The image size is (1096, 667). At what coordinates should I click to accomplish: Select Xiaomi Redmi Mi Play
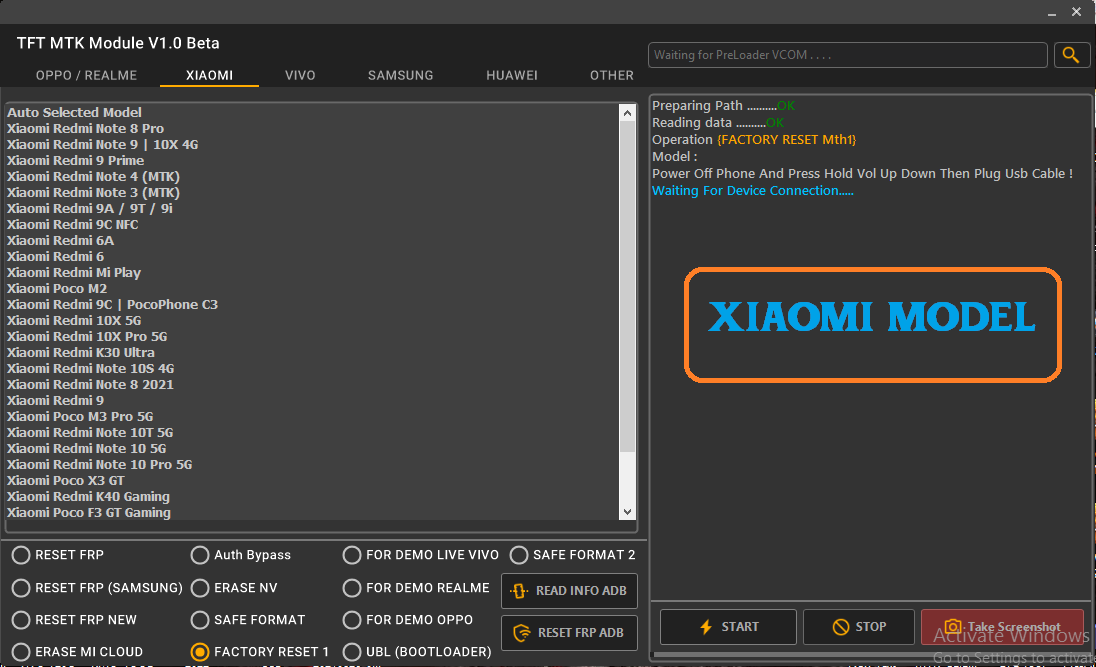pyautogui.click(x=74, y=273)
